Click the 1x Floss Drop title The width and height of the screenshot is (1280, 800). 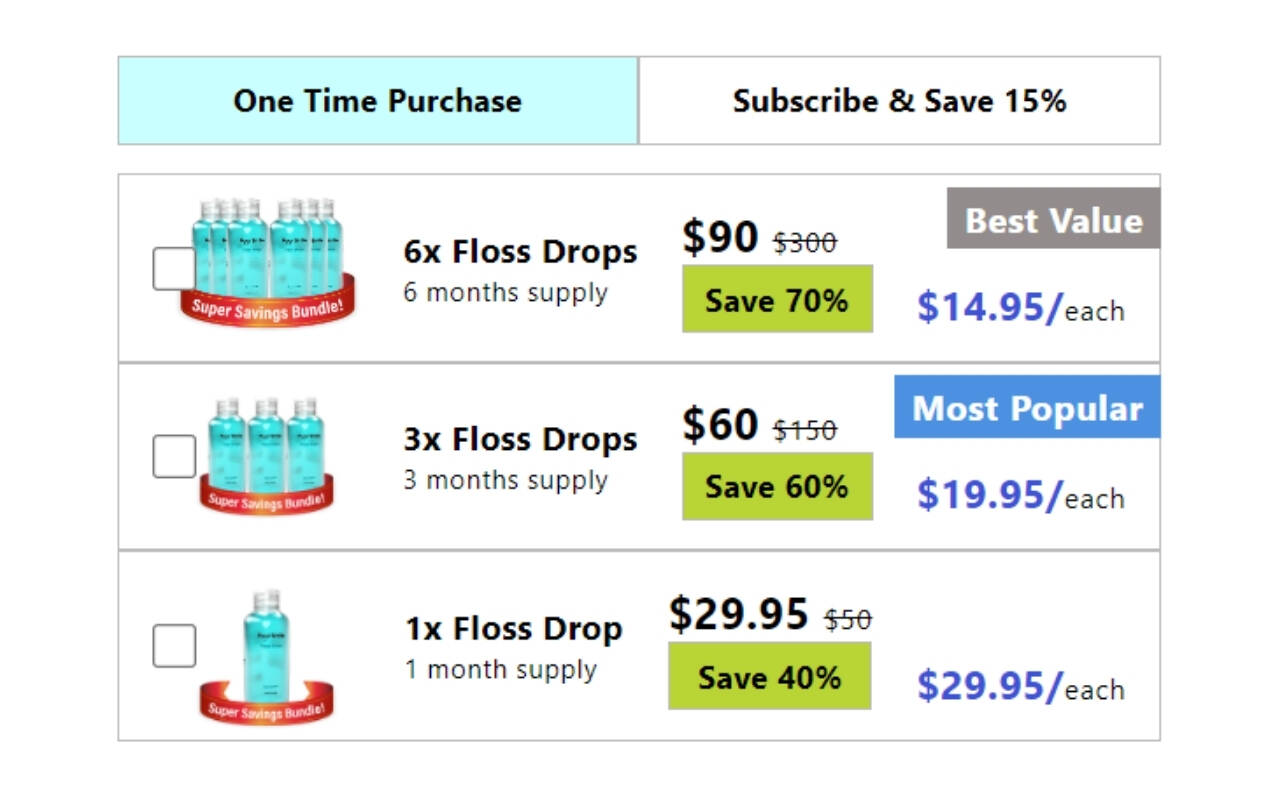[513, 628]
